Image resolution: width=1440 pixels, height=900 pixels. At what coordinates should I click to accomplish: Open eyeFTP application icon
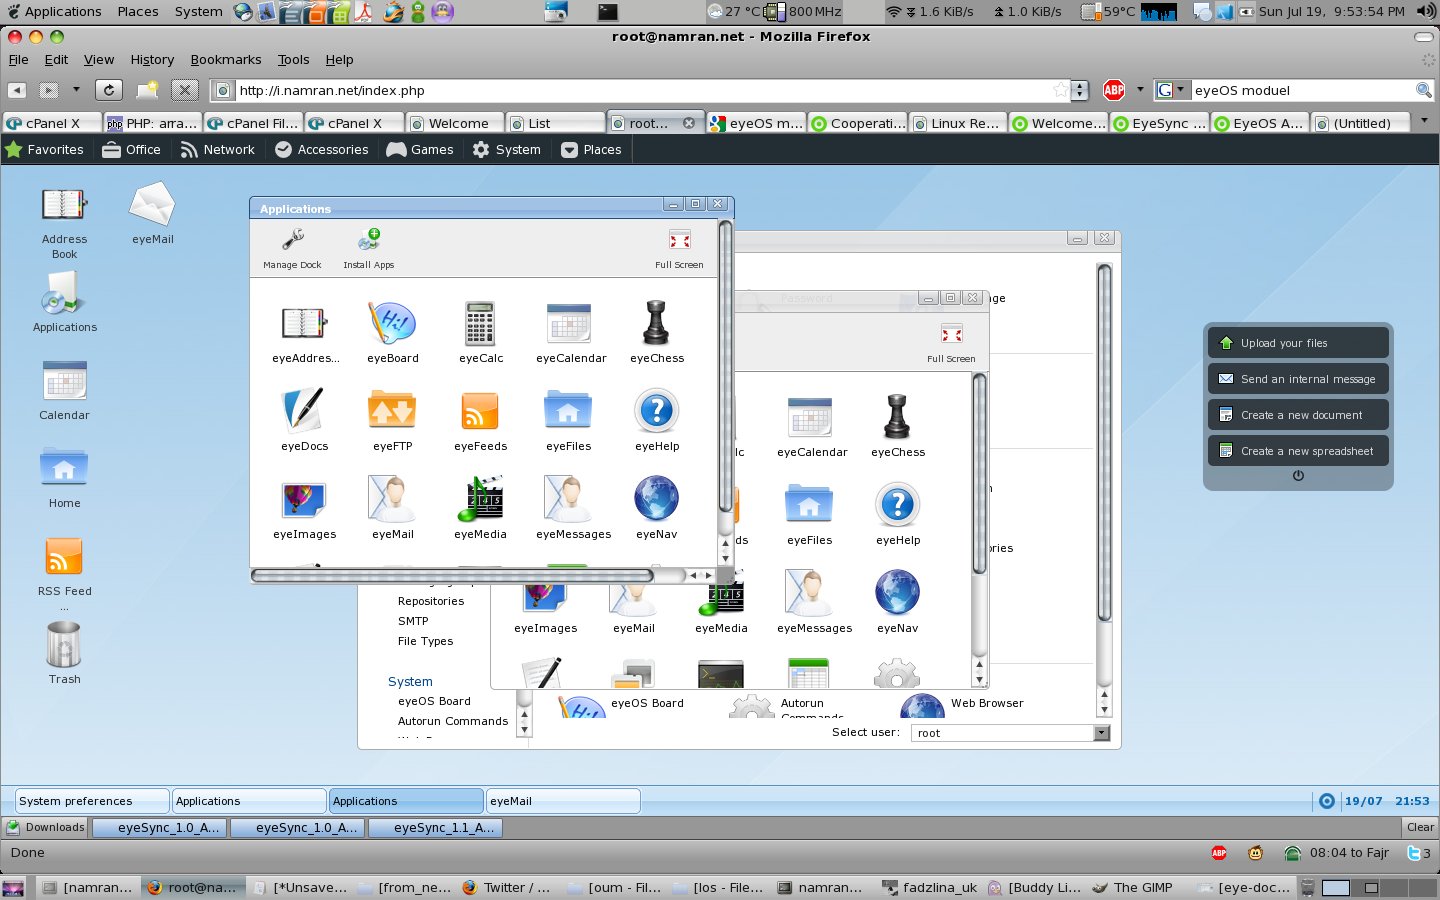(x=392, y=413)
